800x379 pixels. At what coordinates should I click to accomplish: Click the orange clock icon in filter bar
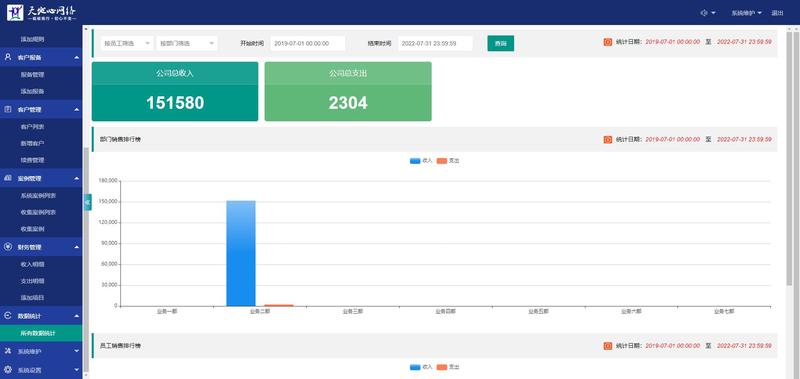click(x=607, y=42)
